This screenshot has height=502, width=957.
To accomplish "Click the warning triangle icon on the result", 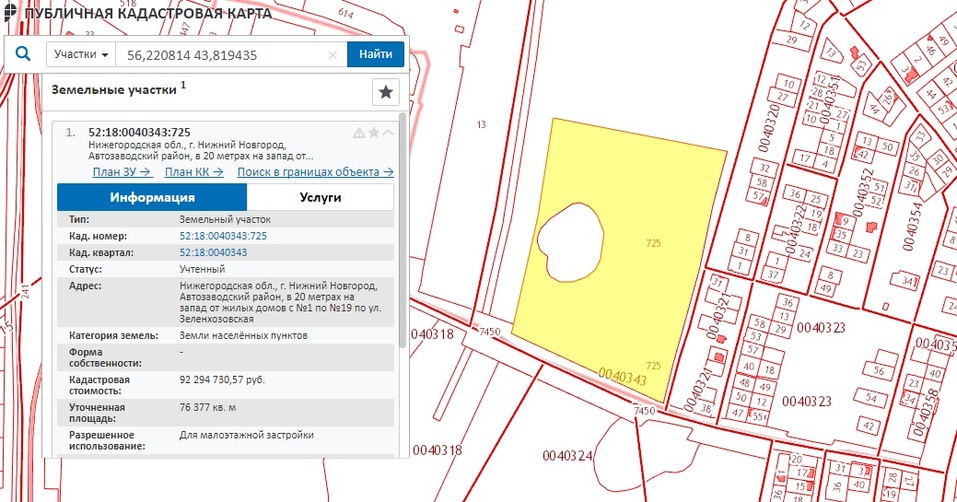I will 359,132.
